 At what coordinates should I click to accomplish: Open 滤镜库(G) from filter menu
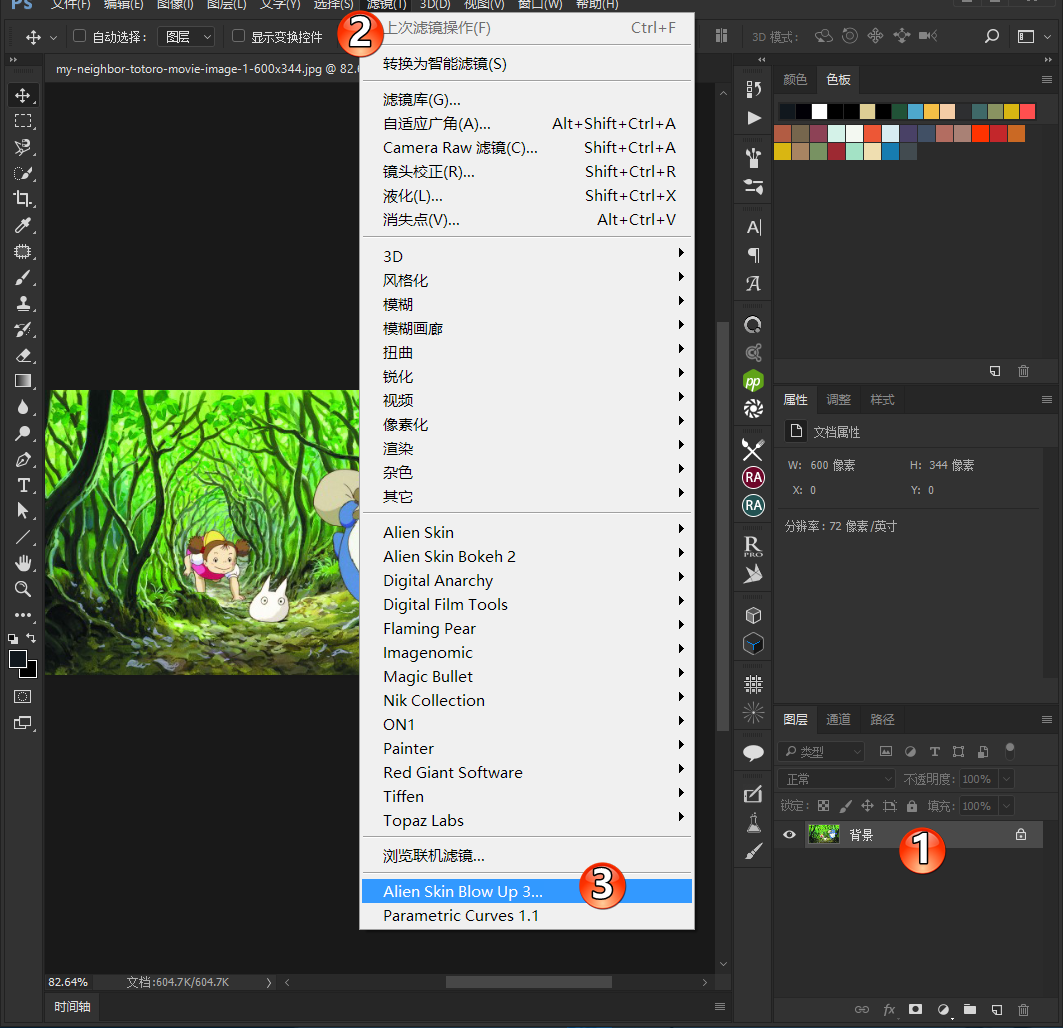coord(527,100)
